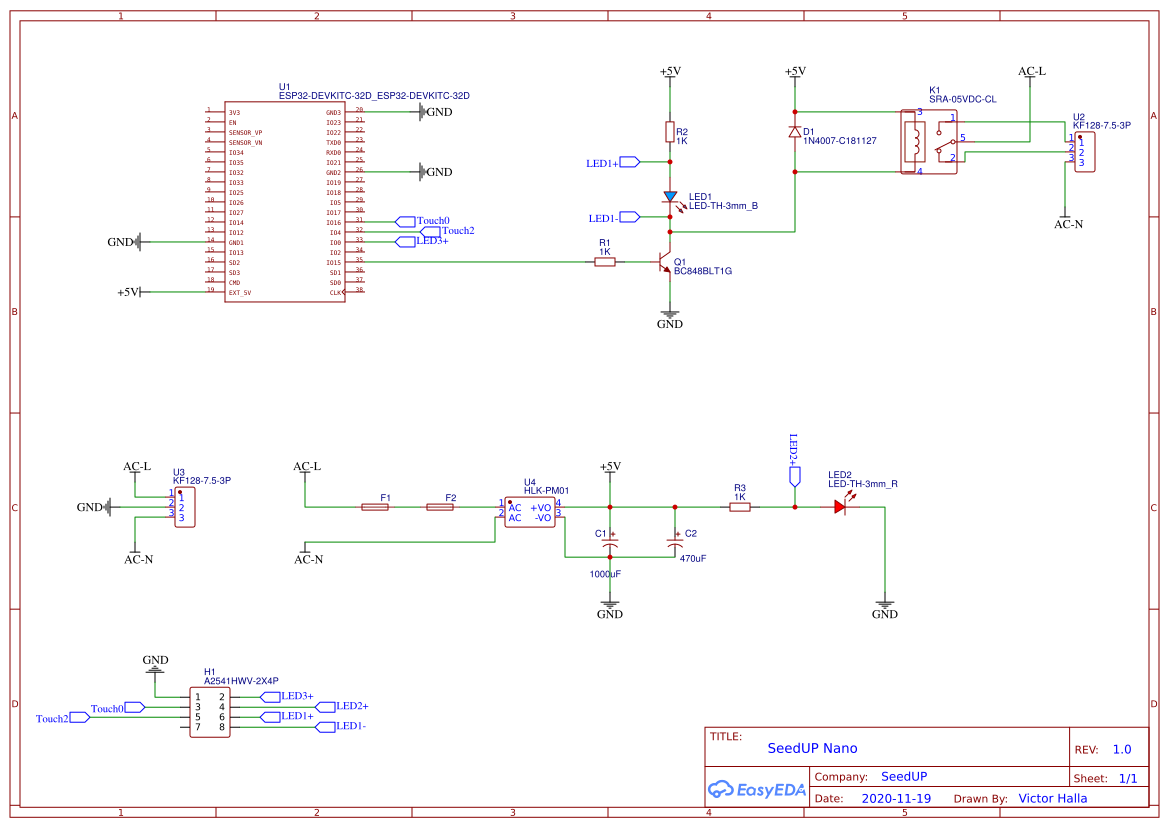Click the LED2+ net flag at header H1

pyautogui.click(x=326, y=707)
